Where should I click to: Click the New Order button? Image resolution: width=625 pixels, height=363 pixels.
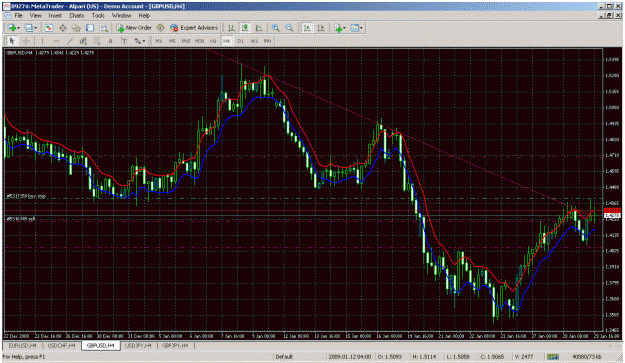(134, 28)
